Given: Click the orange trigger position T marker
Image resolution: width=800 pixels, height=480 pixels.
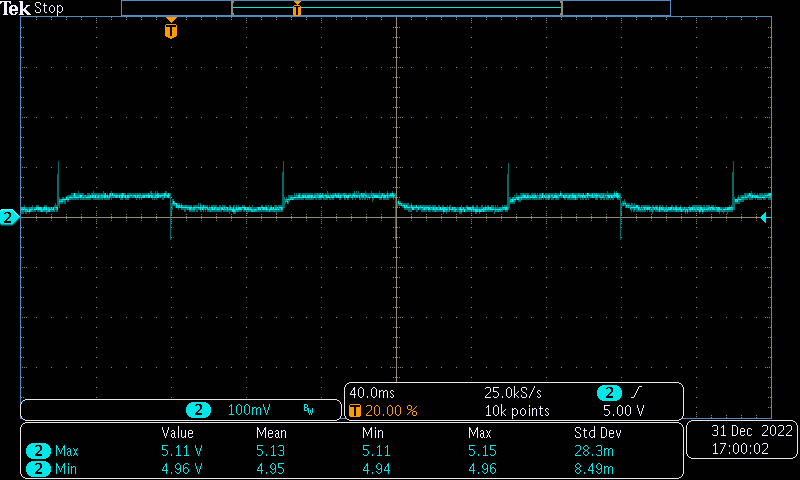Looking at the screenshot, I should [x=171, y=30].
